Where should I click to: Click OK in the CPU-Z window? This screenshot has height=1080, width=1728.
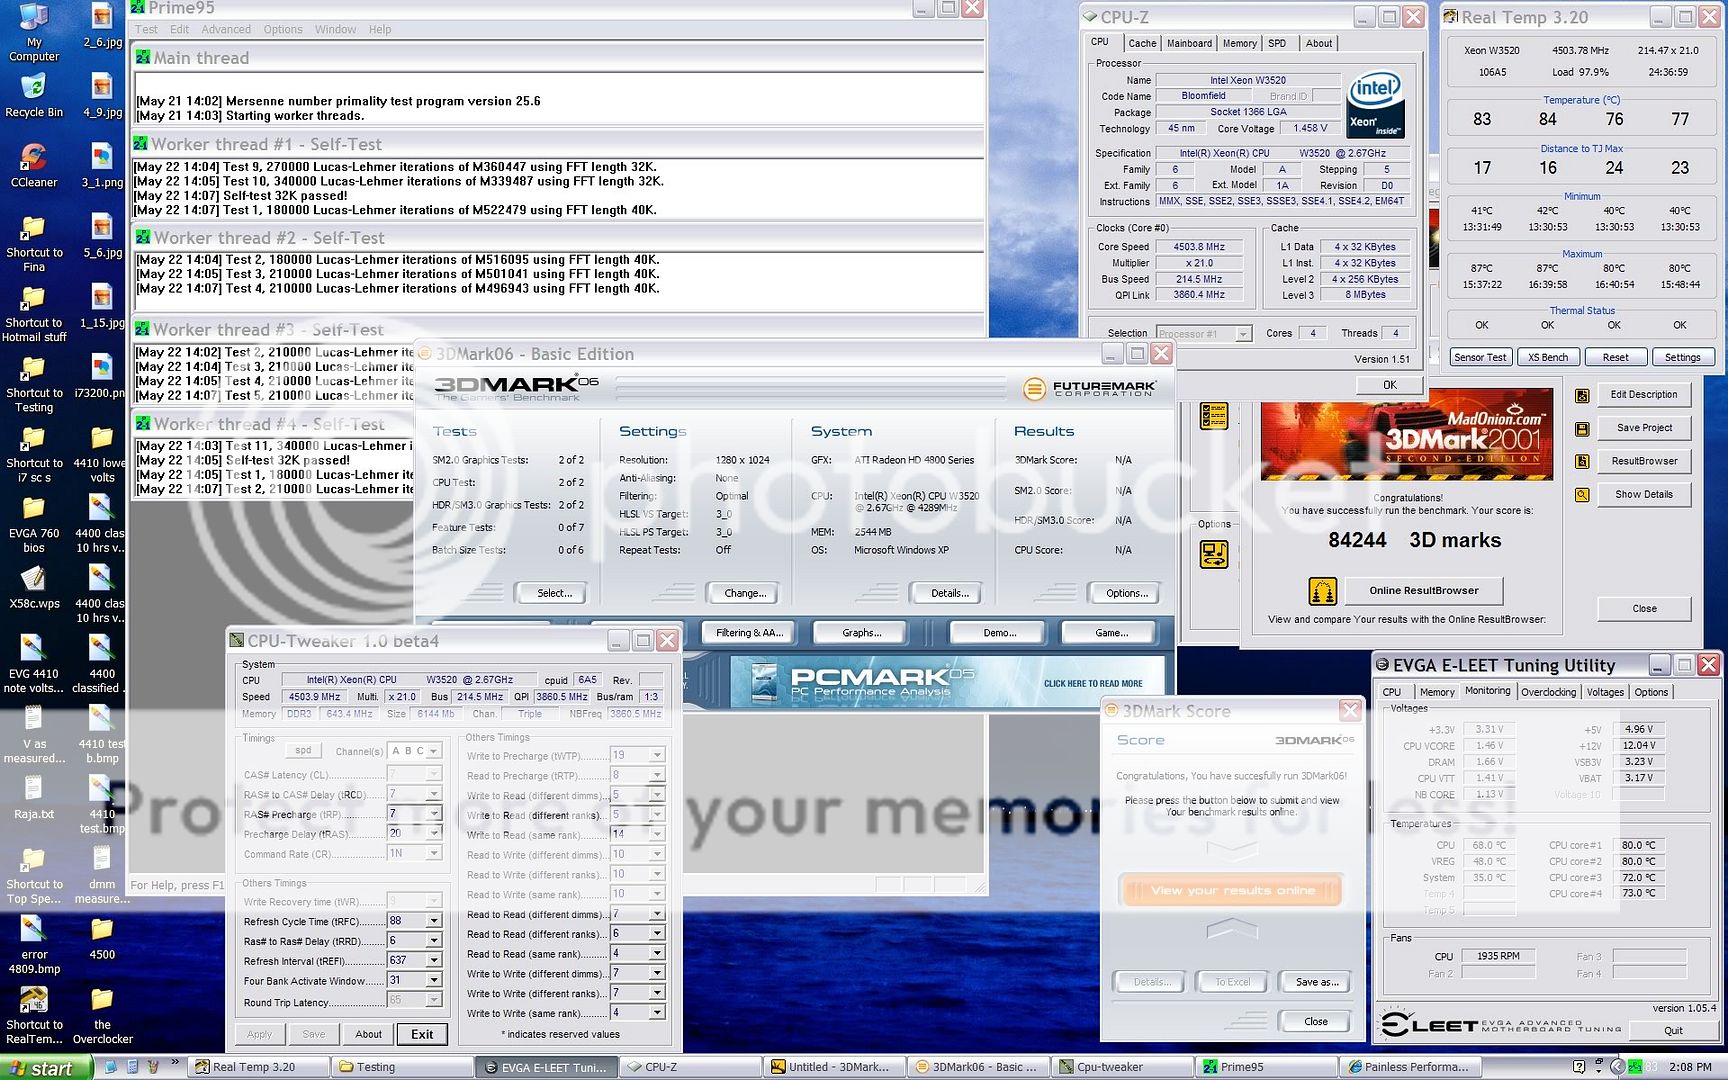click(1389, 385)
